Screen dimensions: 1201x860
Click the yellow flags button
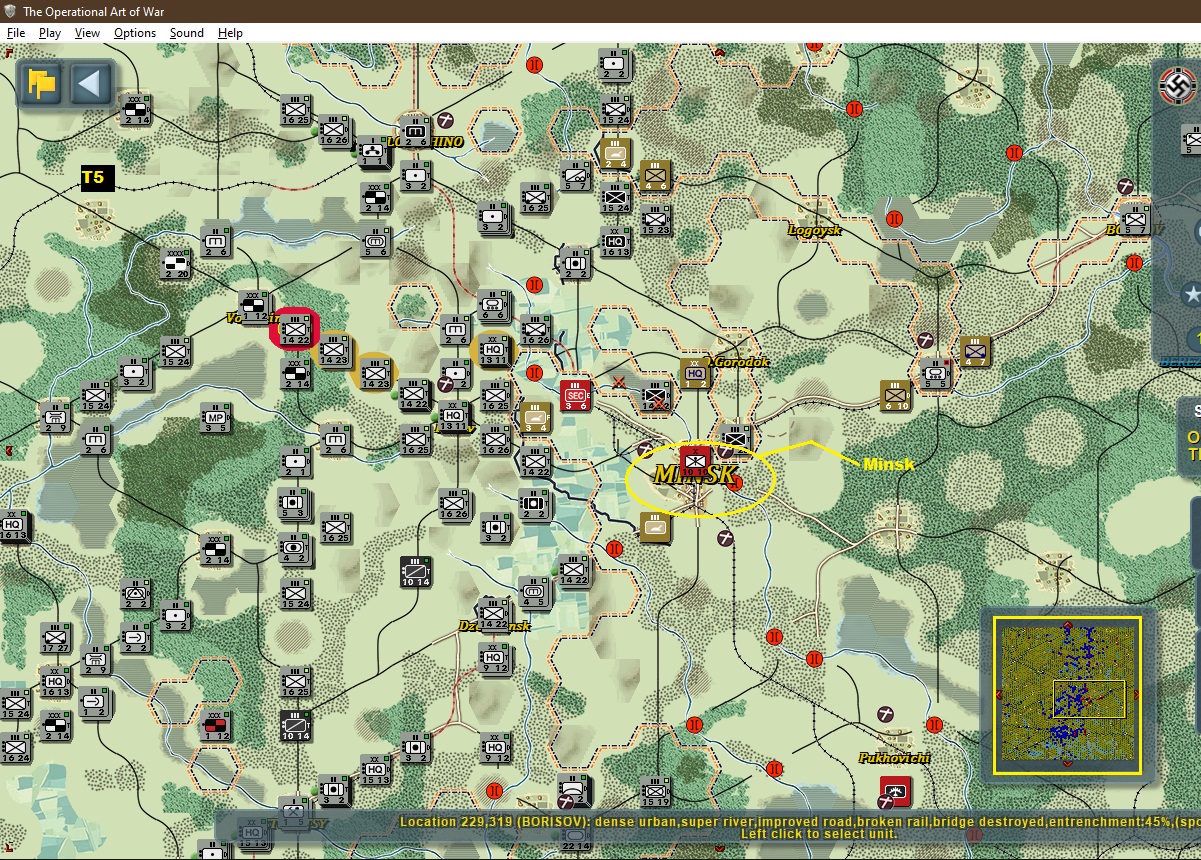pyautogui.click(x=42, y=83)
